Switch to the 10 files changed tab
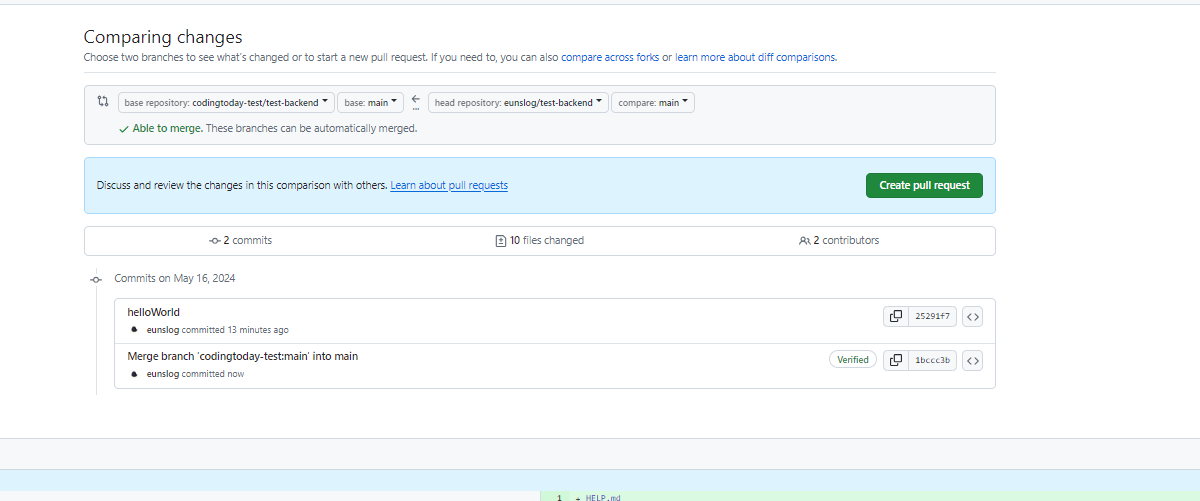Viewport: 1200px width, 501px height. [x=540, y=241]
